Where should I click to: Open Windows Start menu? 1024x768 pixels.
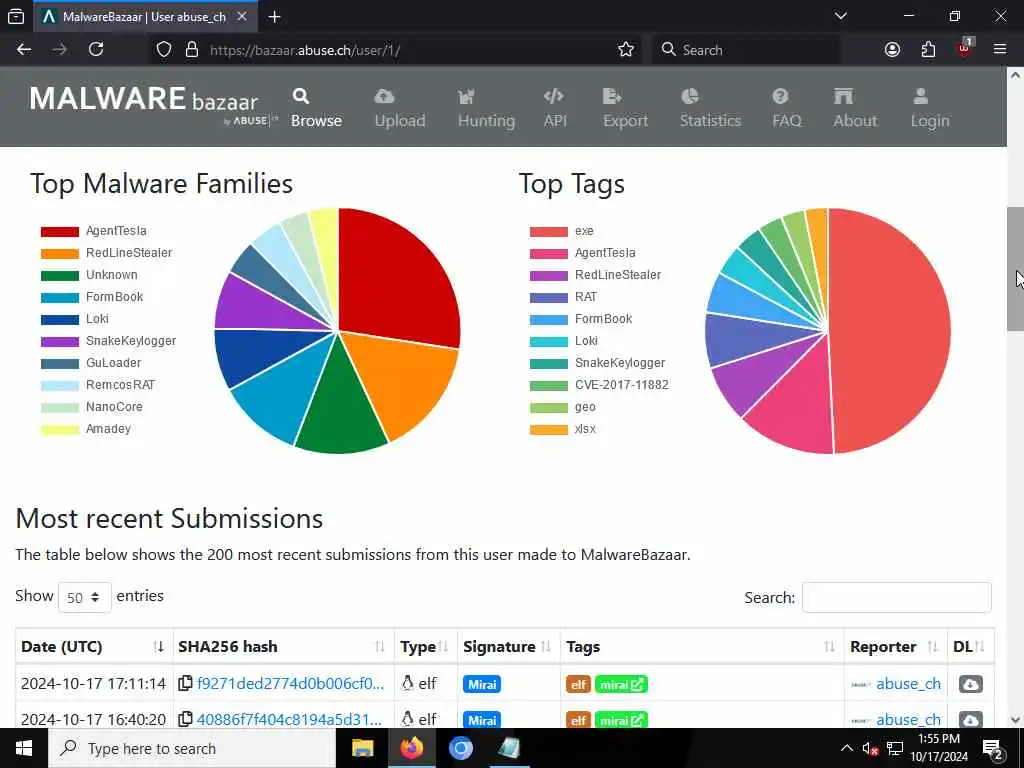click(x=24, y=748)
